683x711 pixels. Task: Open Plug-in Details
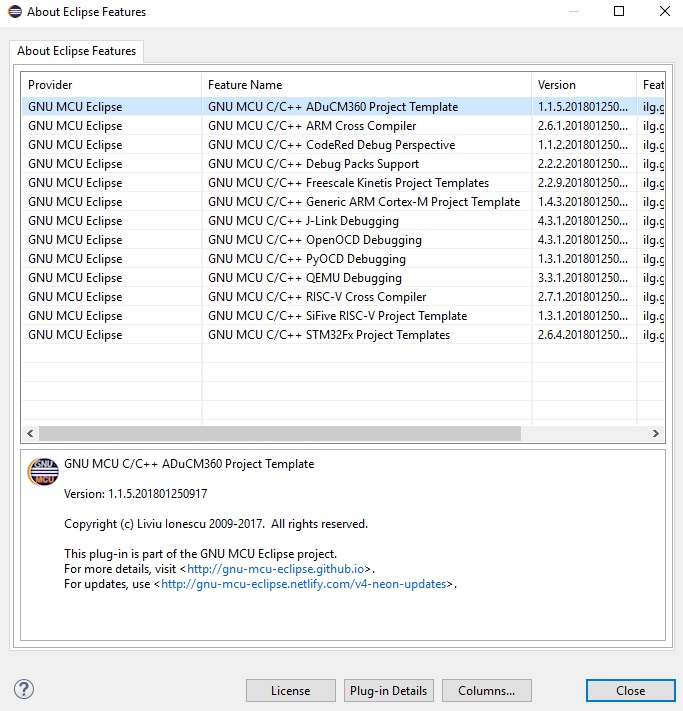pos(388,690)
